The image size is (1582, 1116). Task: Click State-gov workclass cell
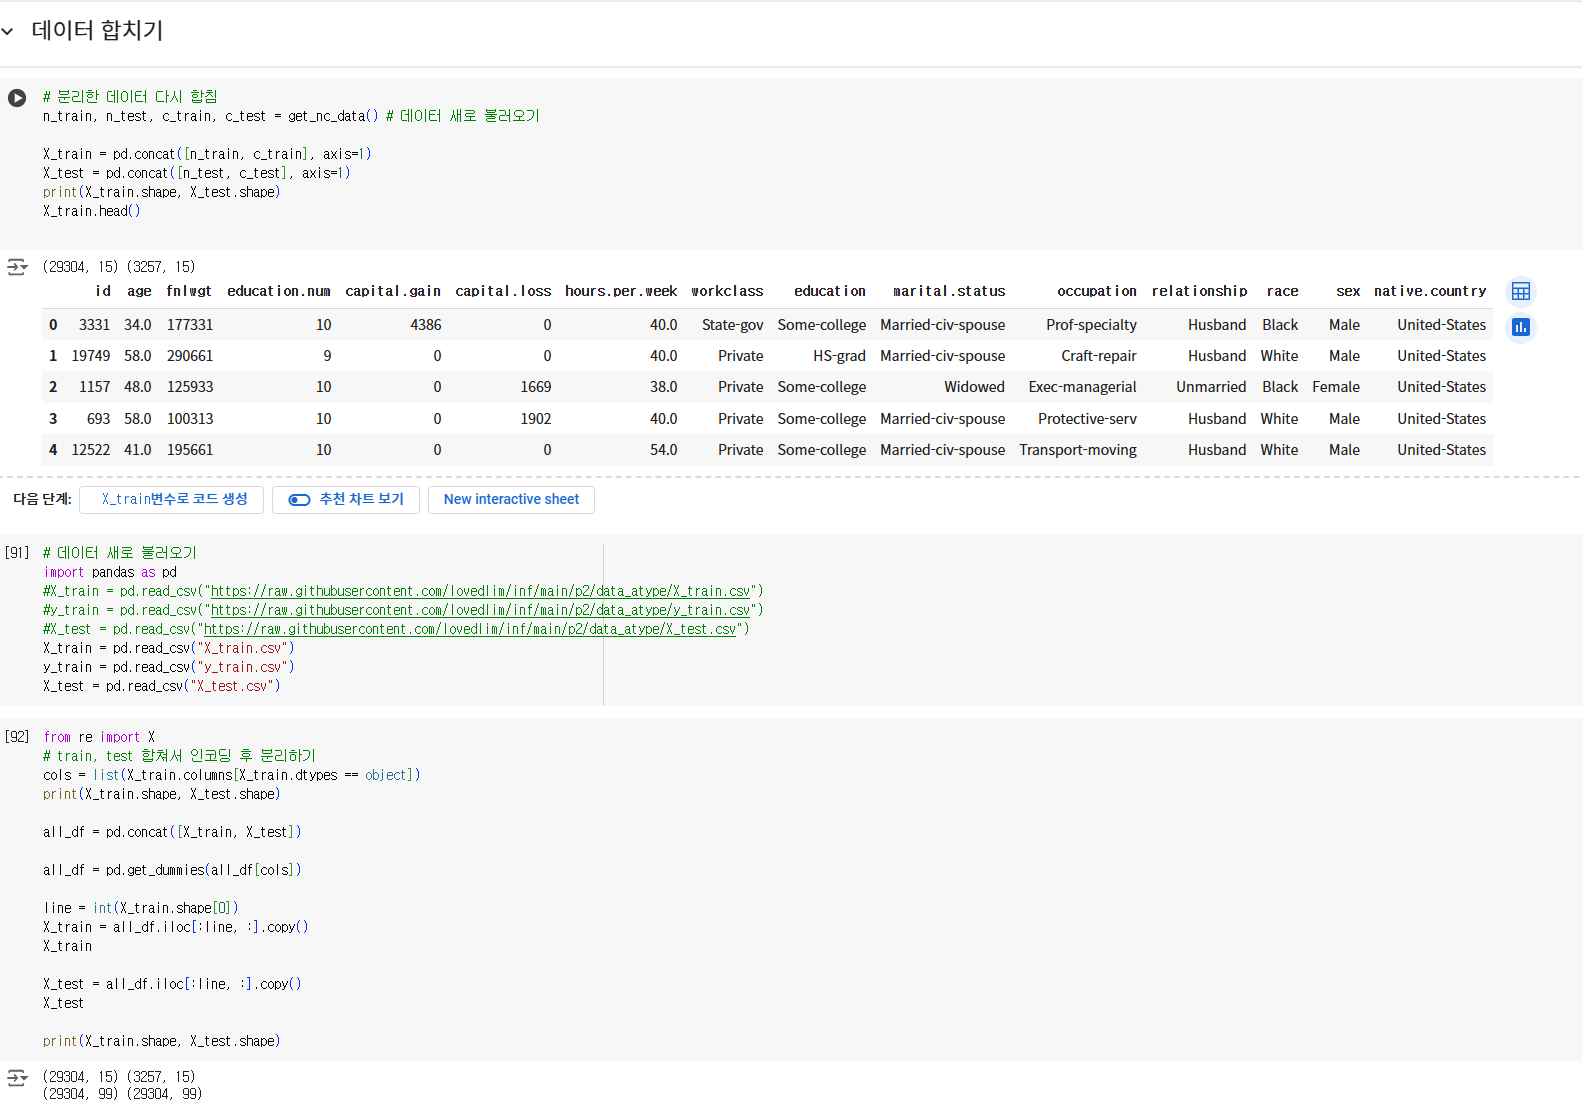(732, 325)
